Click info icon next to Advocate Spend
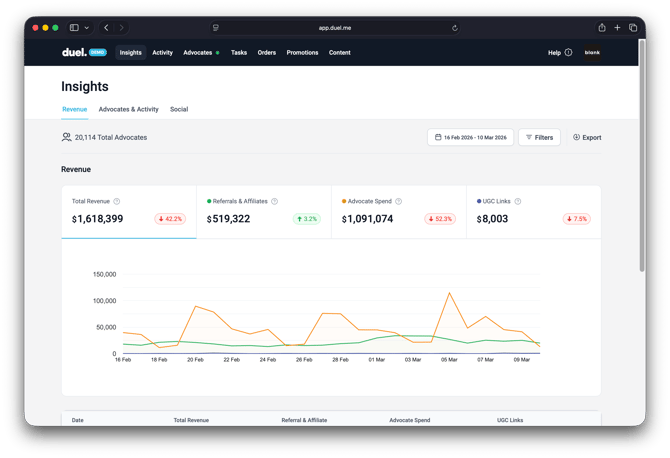670x458 pixels. (399, 202)
